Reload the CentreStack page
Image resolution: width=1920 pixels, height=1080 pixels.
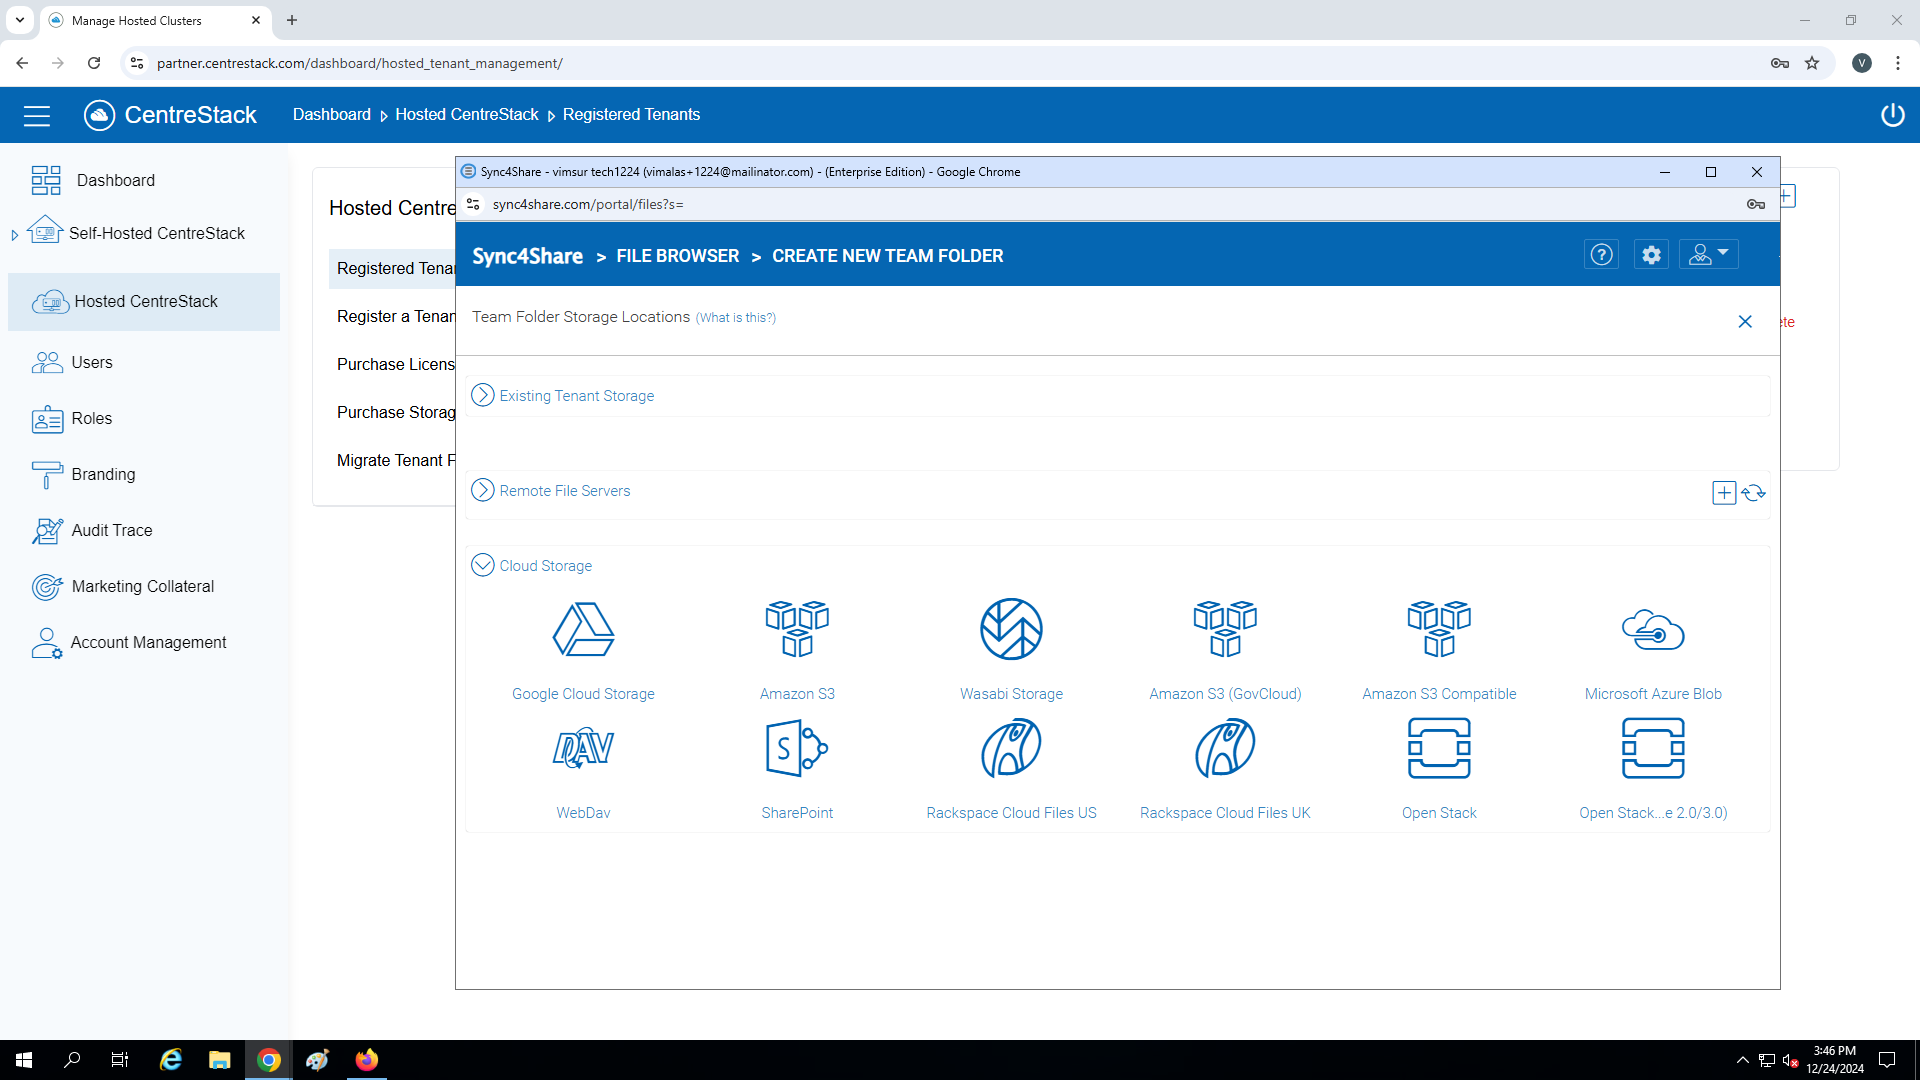[x=94, y=63]
